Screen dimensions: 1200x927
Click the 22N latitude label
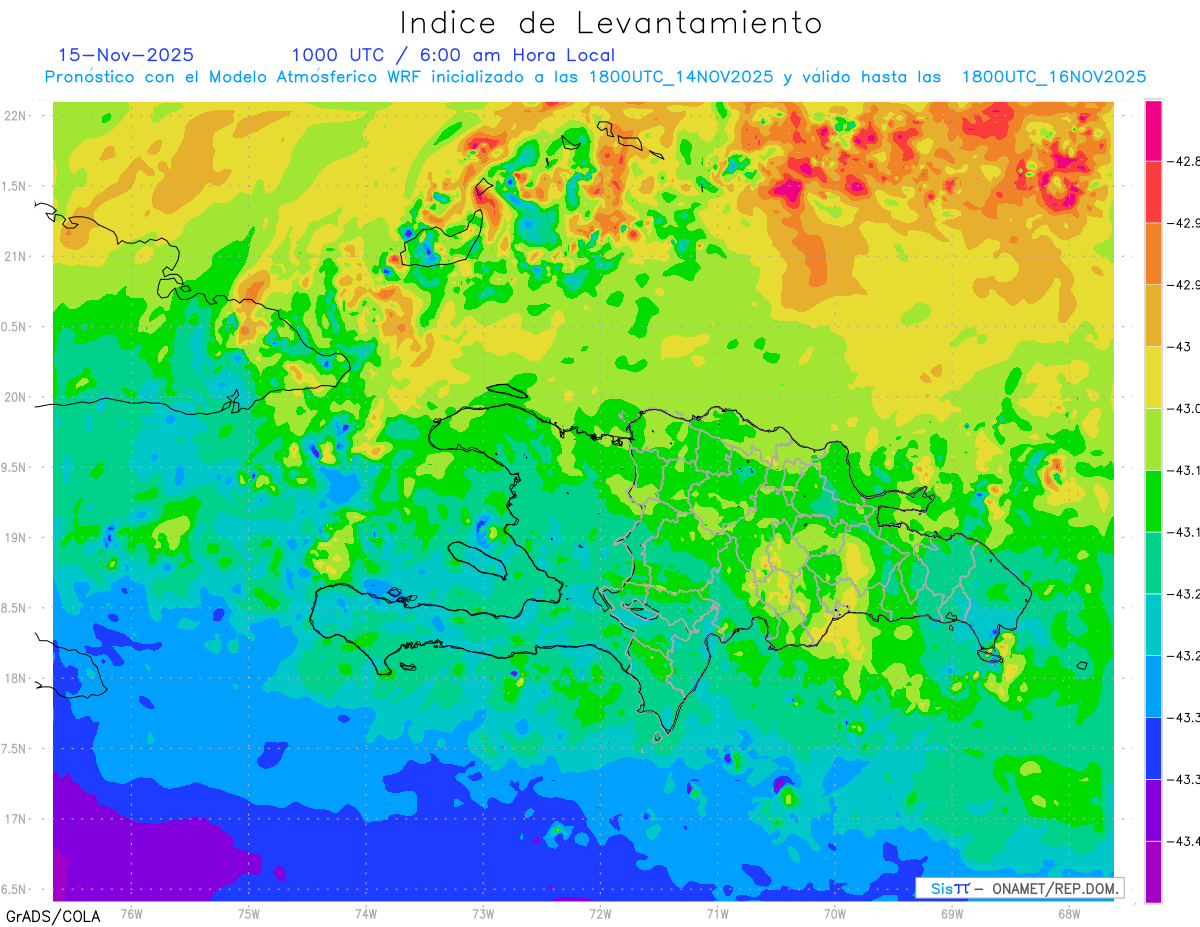[15, 116]
